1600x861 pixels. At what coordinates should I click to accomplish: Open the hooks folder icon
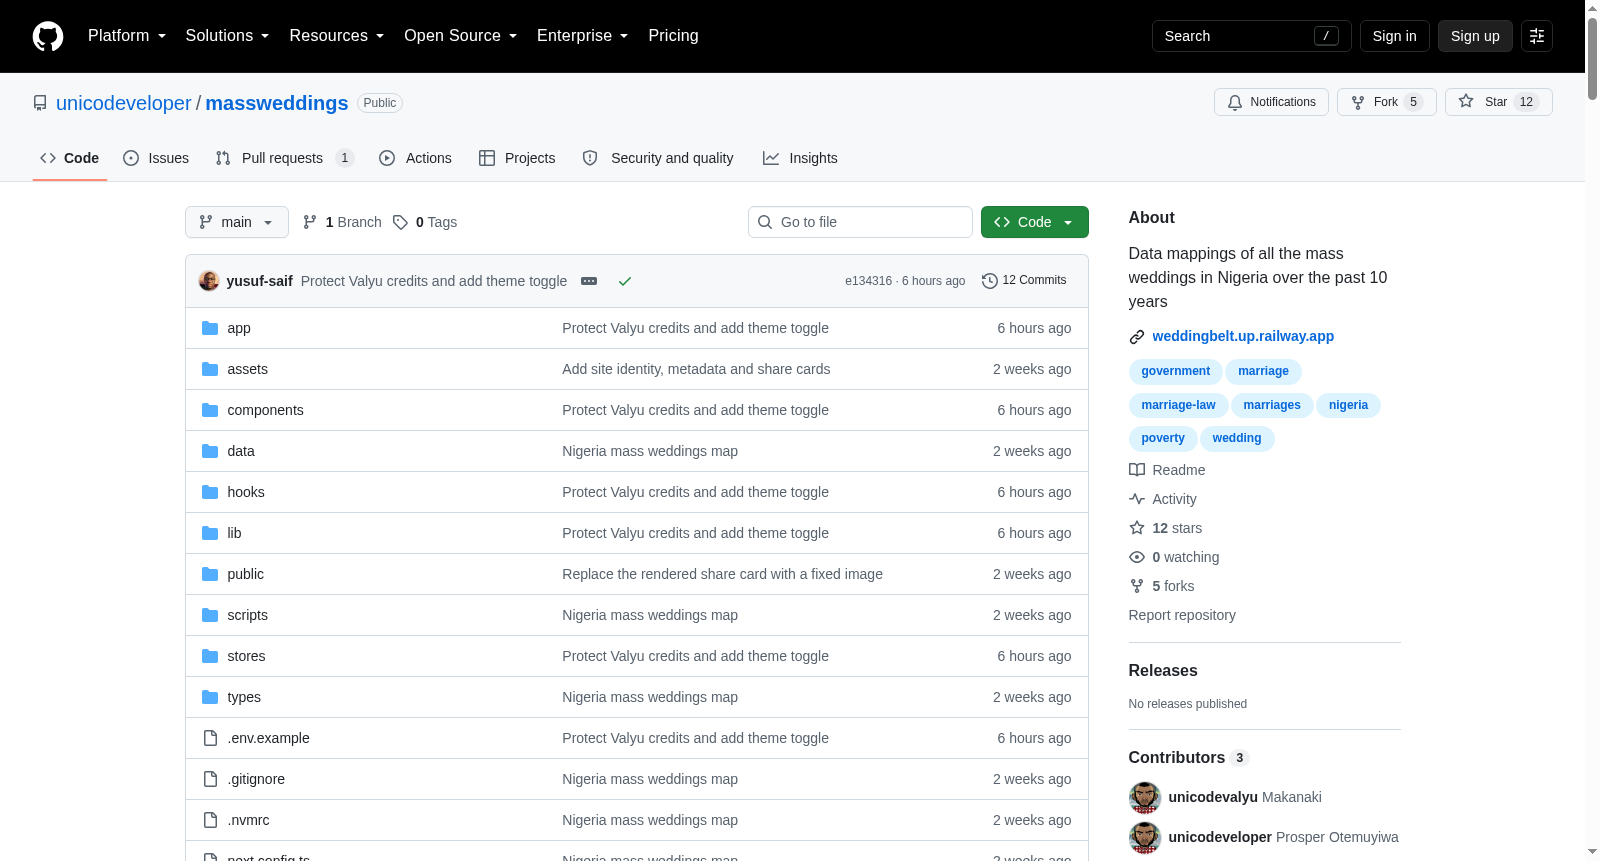coord(210,492)
